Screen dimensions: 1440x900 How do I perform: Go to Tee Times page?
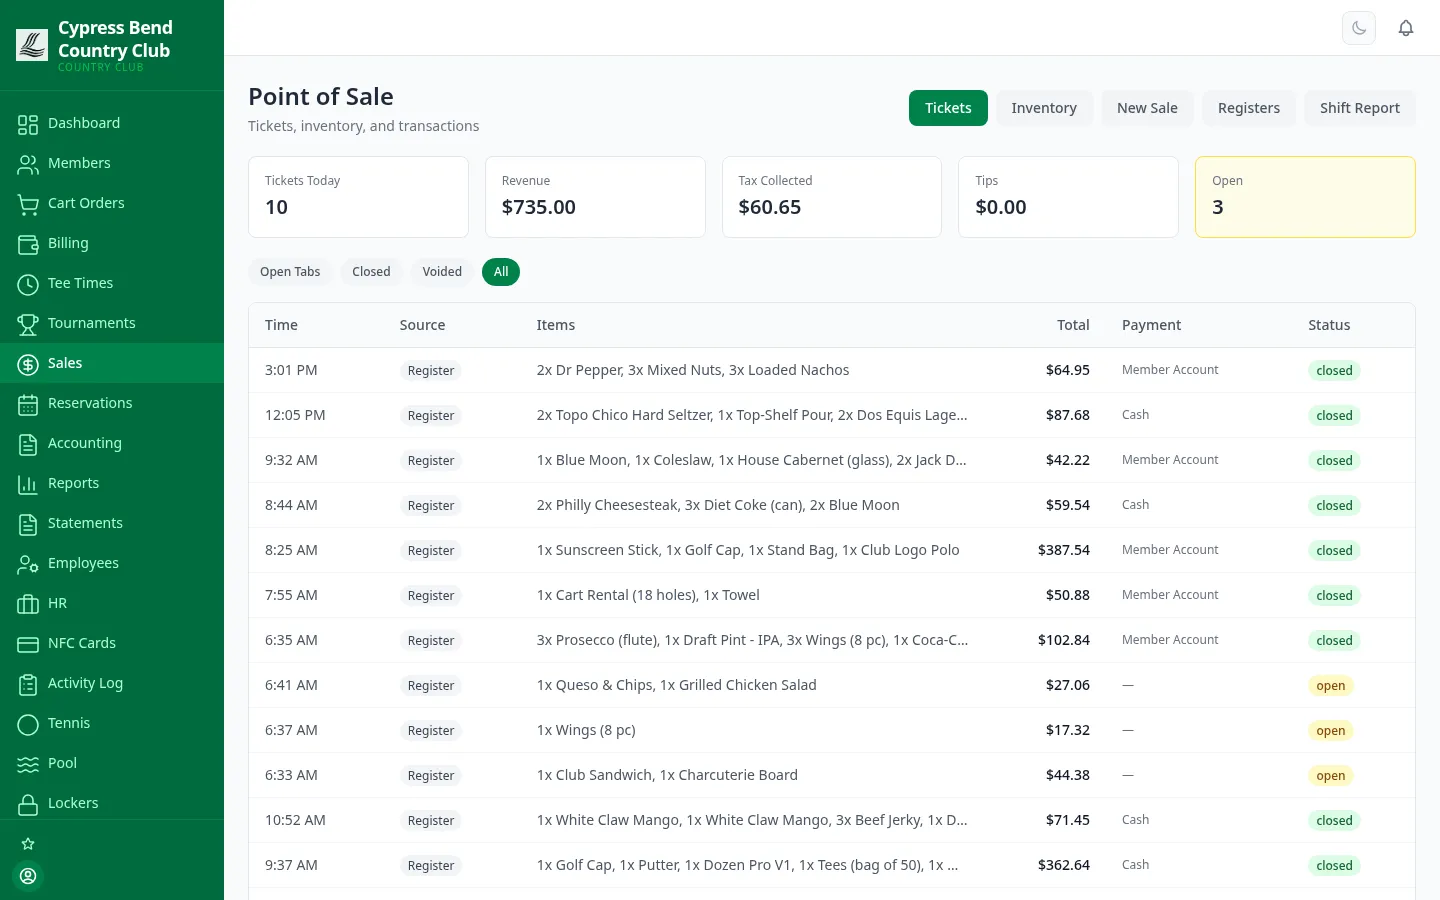(x=112, y=283)
